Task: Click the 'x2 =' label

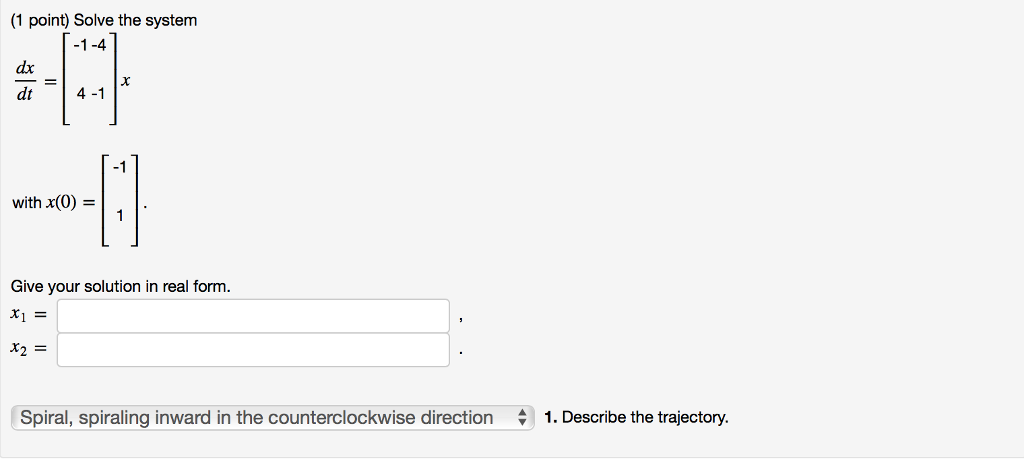Action: 29,350
